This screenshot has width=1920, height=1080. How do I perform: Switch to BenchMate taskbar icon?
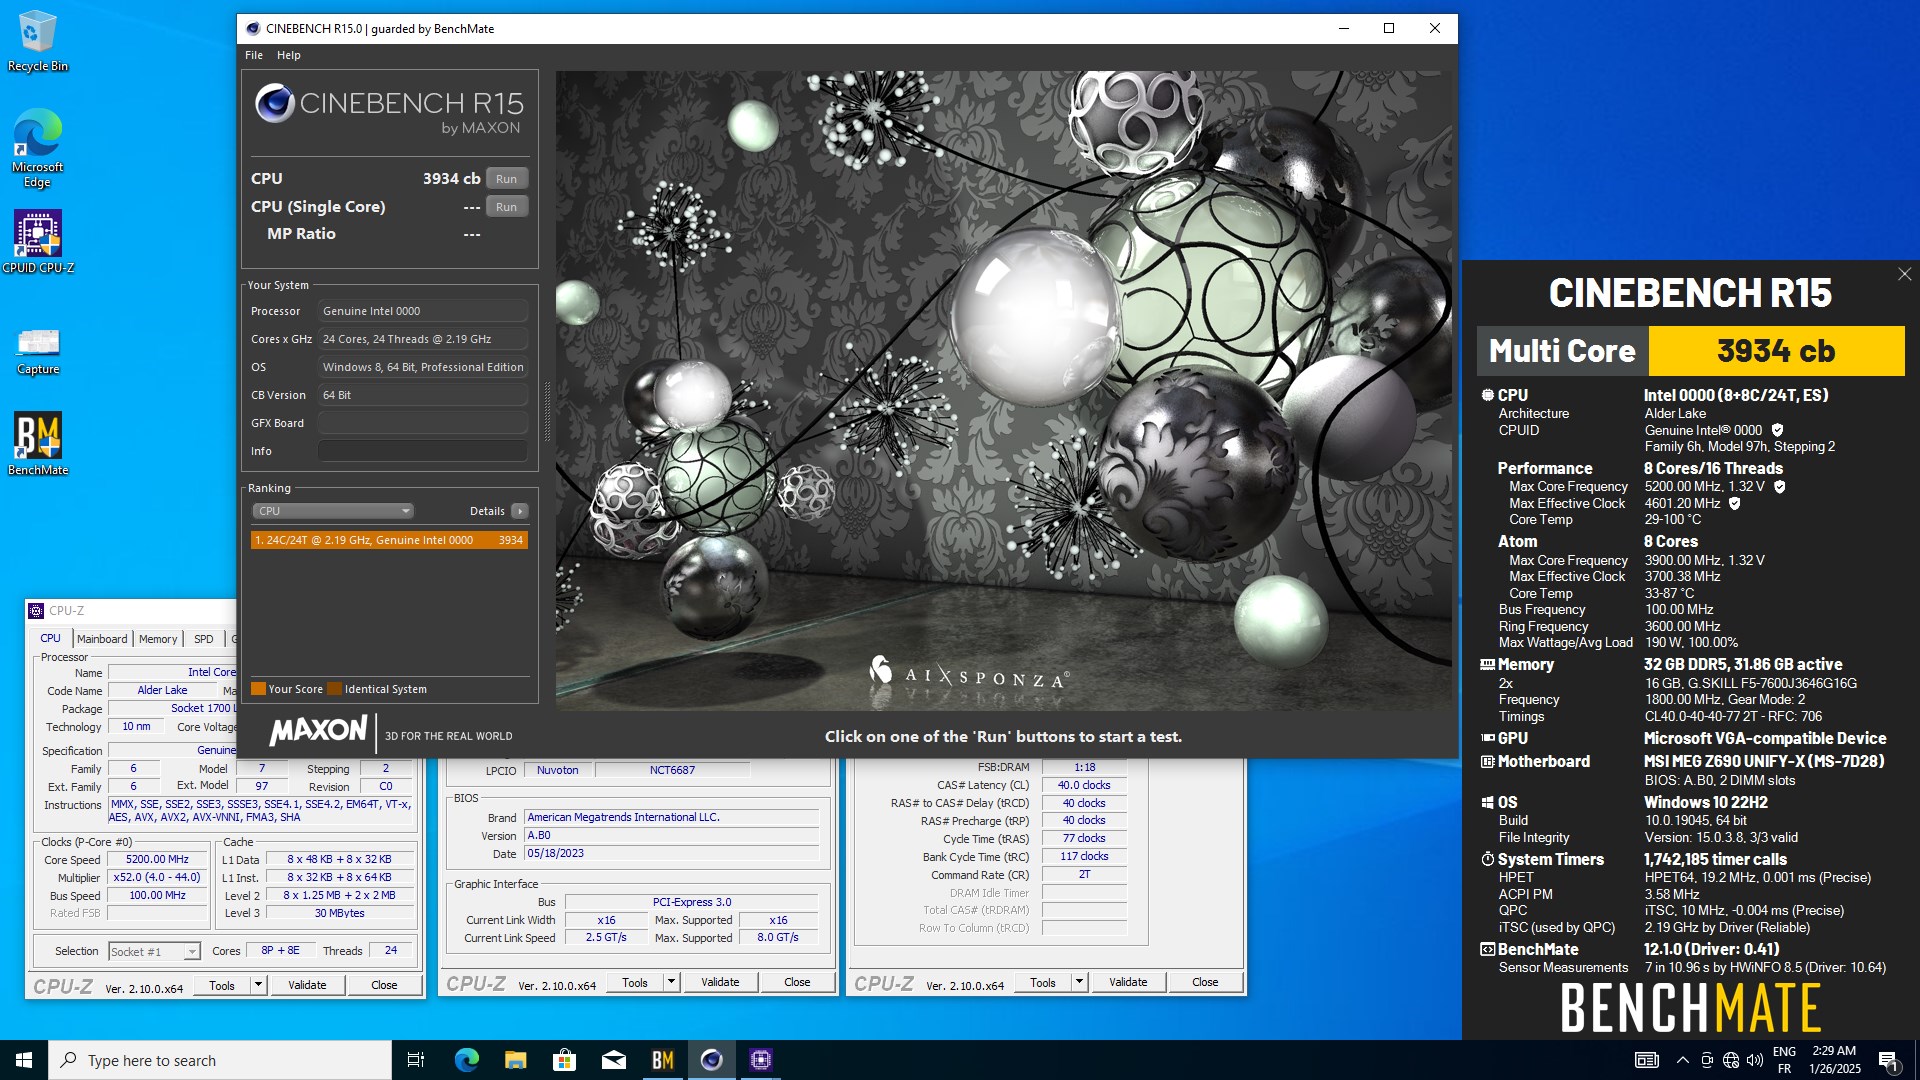[662, 1060]
